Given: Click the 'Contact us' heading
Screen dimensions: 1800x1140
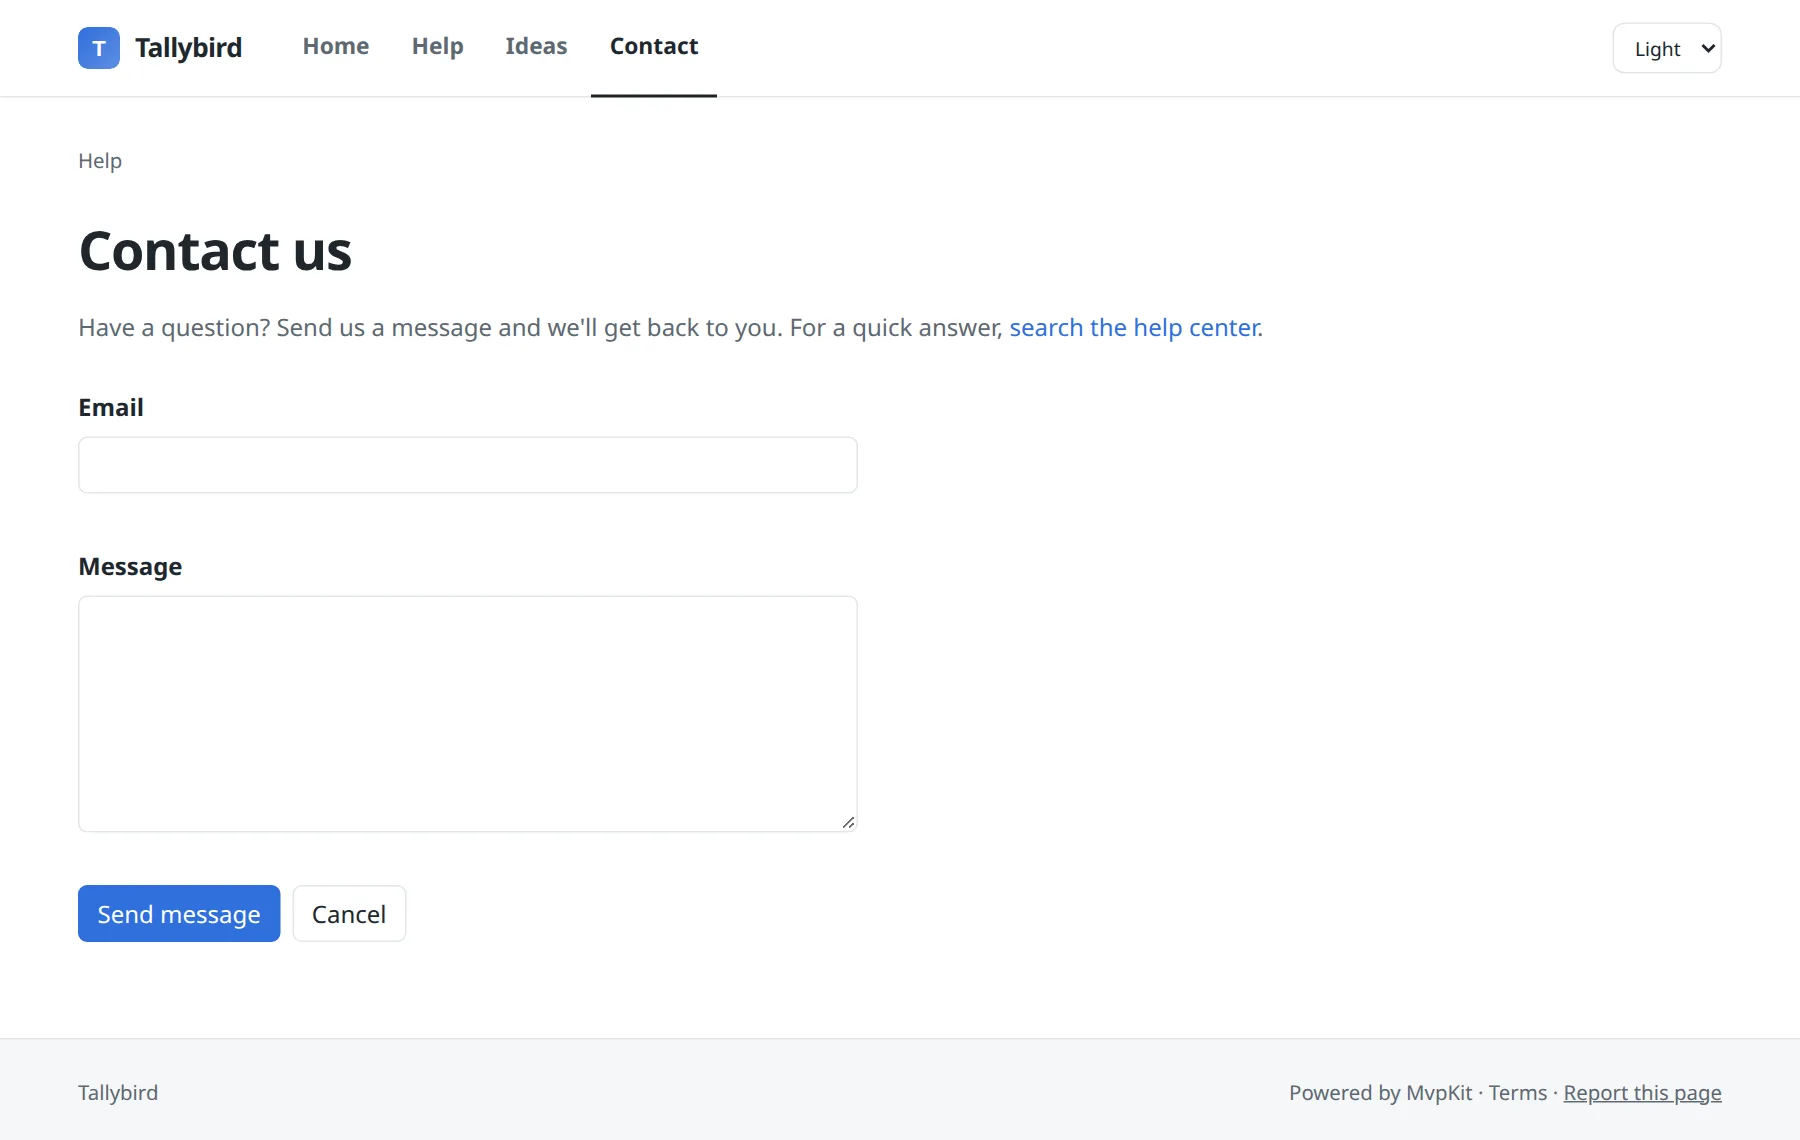Looking at the screenshot, I should [215, 250].
